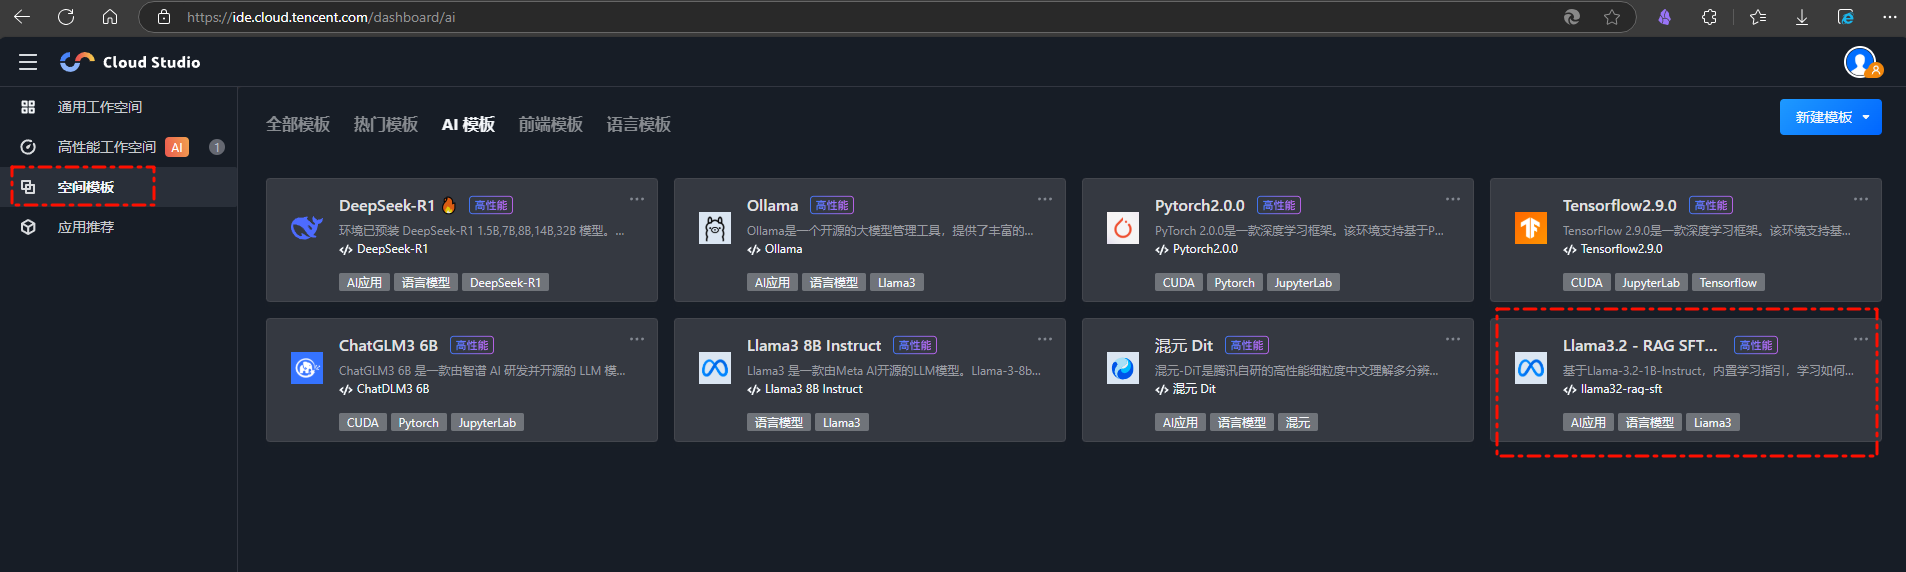Click the Cloud Studio logo
Viewport: 1906px width, 572px height.
click(130, 62)
